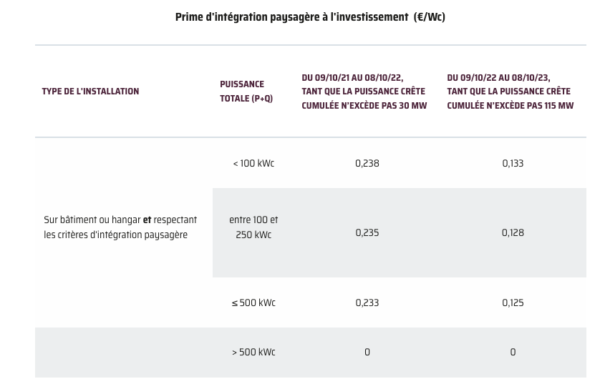The height and width of the screenshot is (389, 600).
Task: Click the zero under the 30 MW column
Action: [x=367, y=352]
